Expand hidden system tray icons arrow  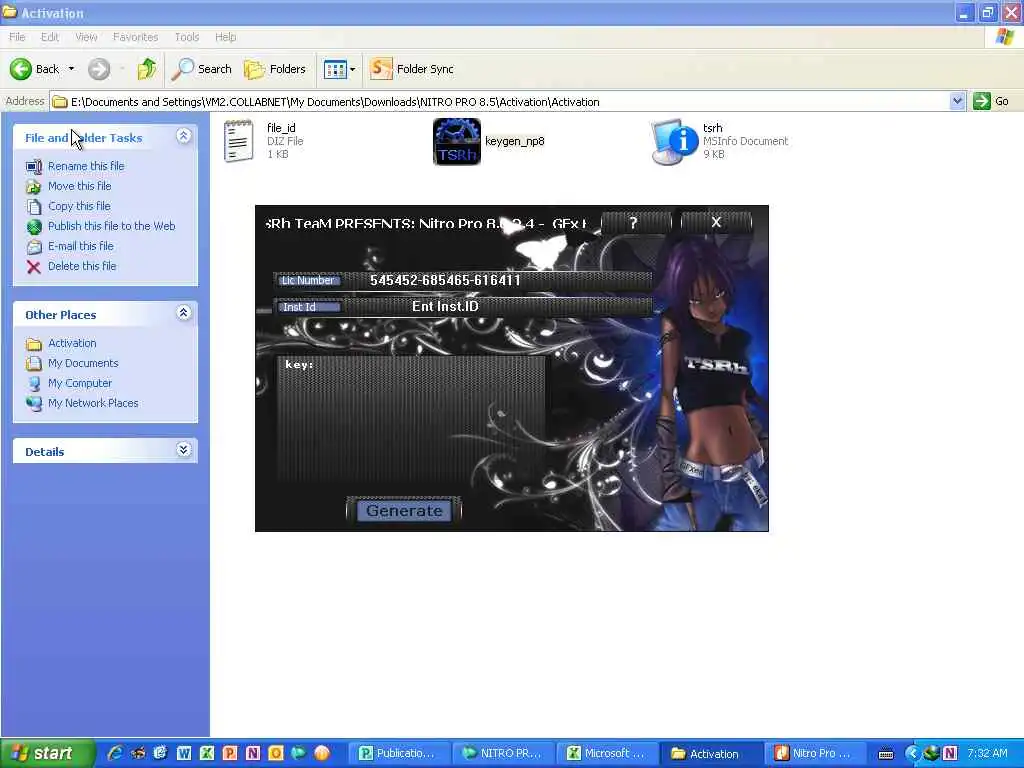[912, 753]
